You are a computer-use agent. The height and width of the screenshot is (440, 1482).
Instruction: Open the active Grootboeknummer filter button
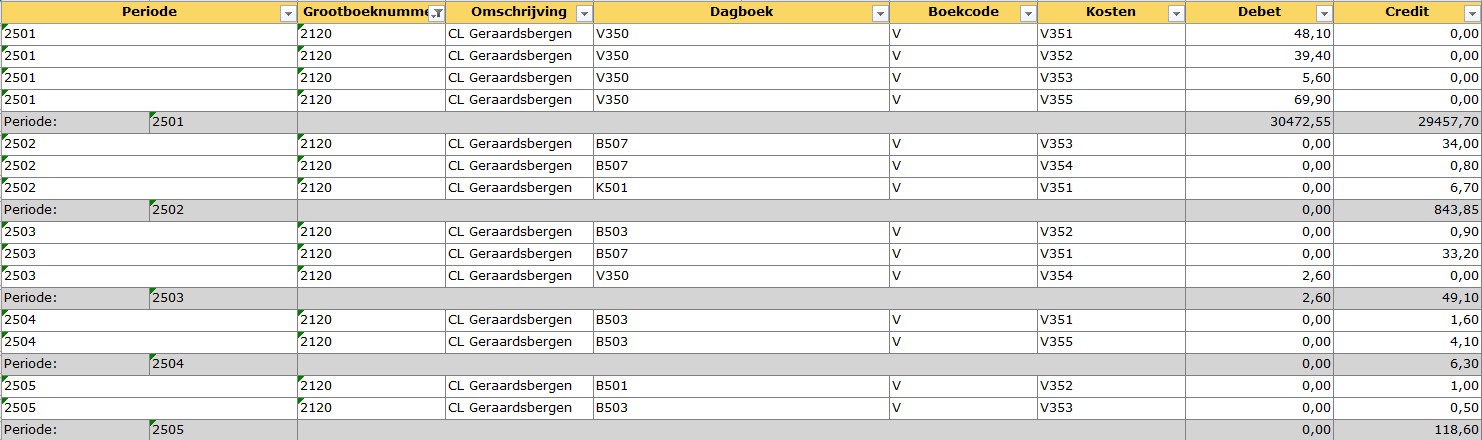tap(436, 13)
